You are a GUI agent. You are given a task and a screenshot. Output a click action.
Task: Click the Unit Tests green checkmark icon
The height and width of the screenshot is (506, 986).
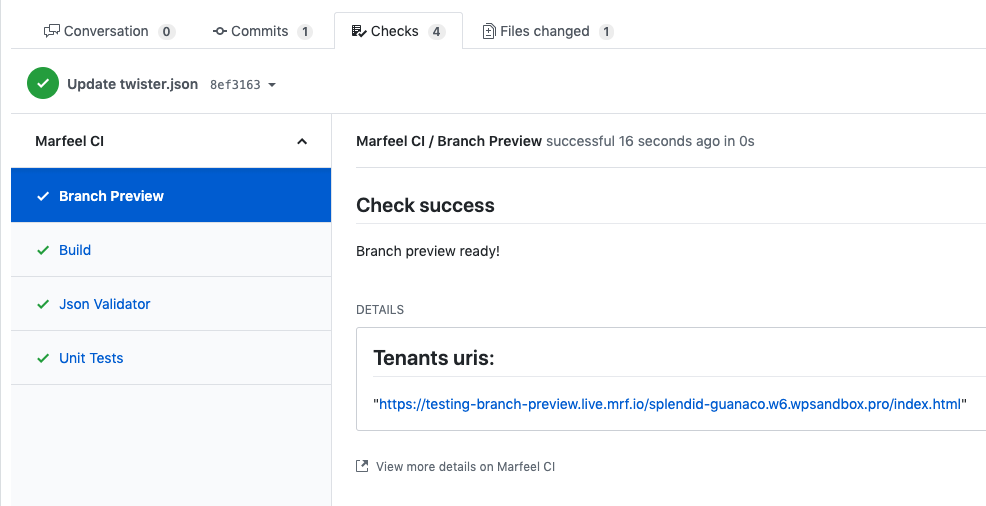[x=43, y=358]
